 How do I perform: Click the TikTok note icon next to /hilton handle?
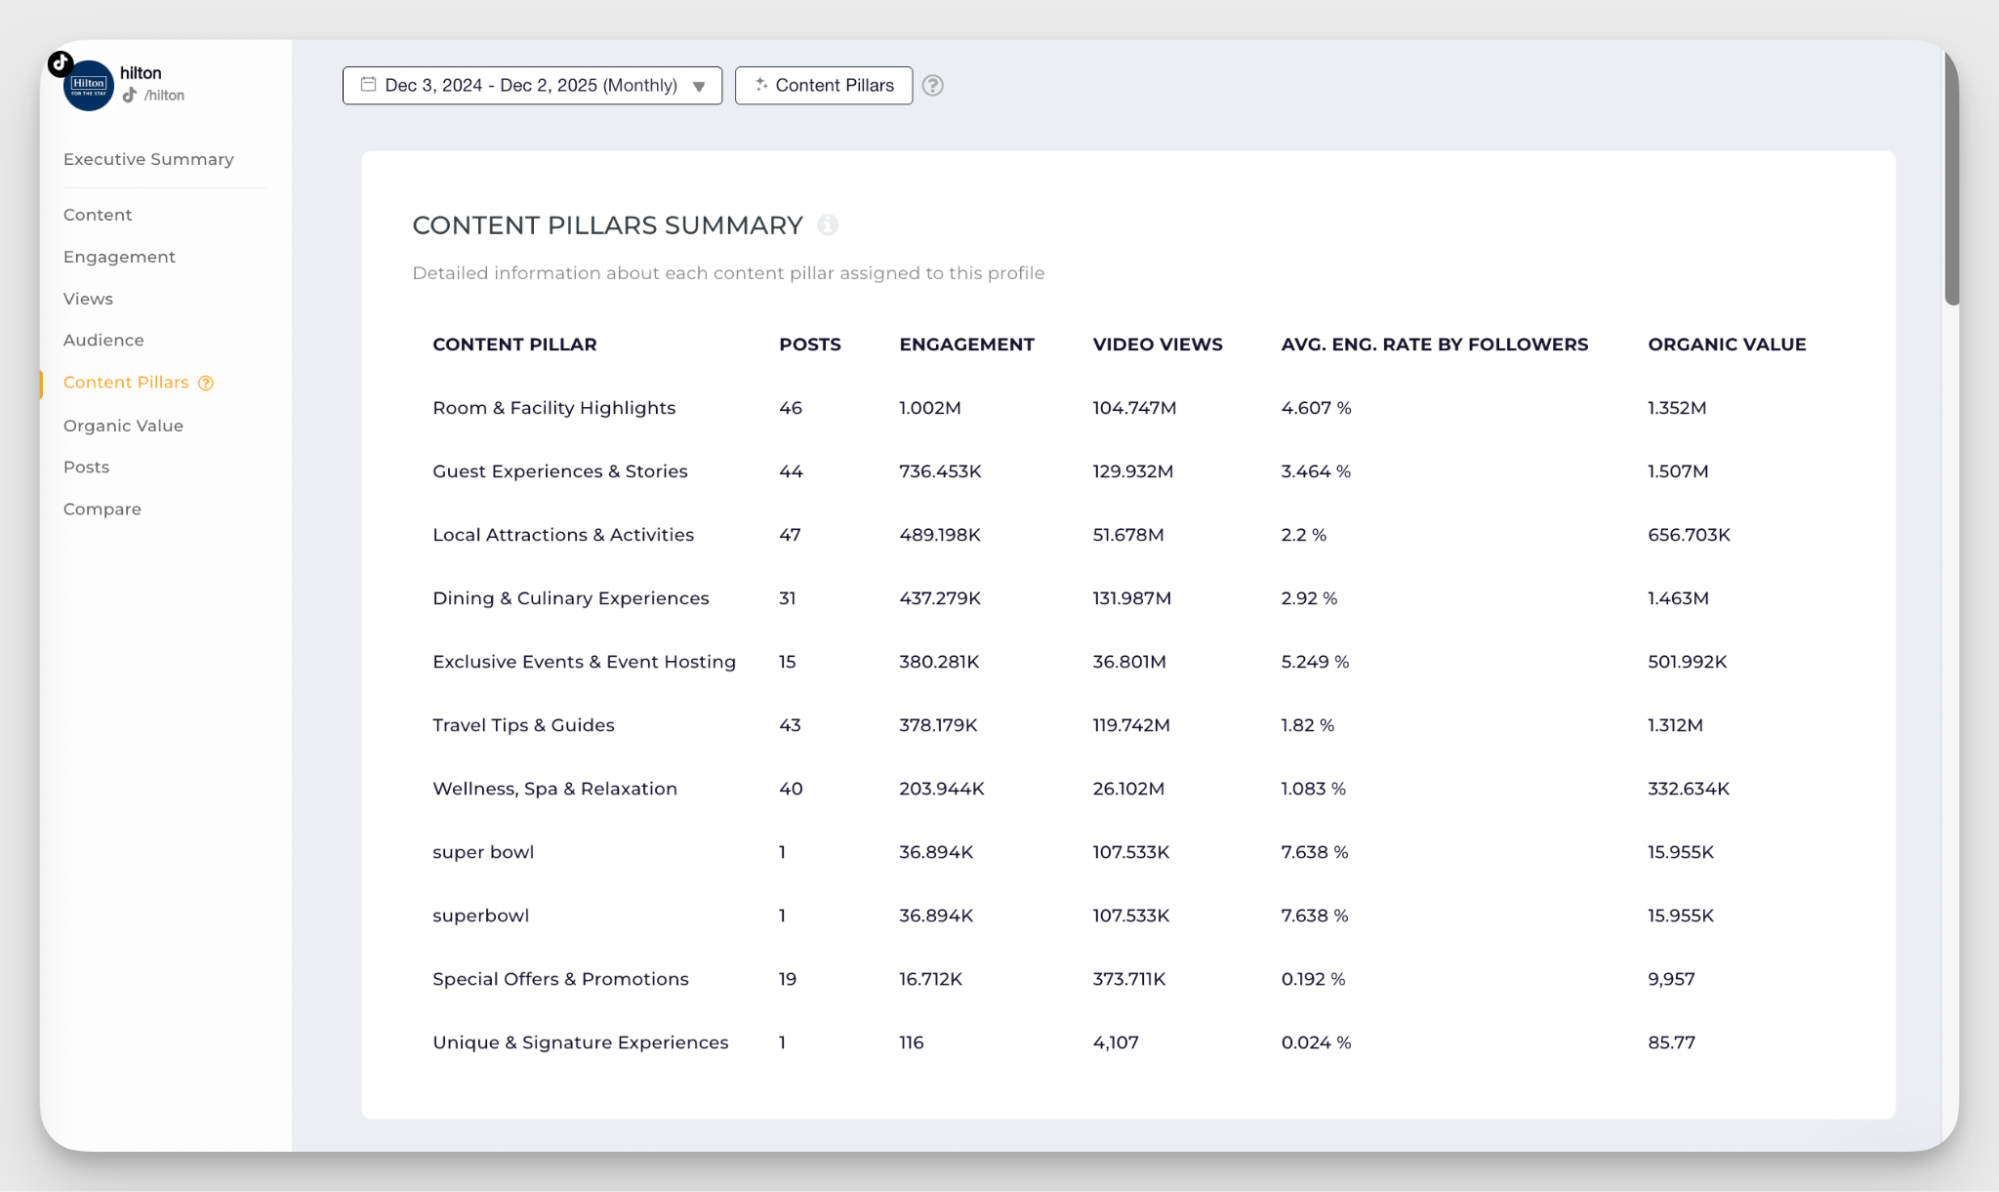pos(130,95)
